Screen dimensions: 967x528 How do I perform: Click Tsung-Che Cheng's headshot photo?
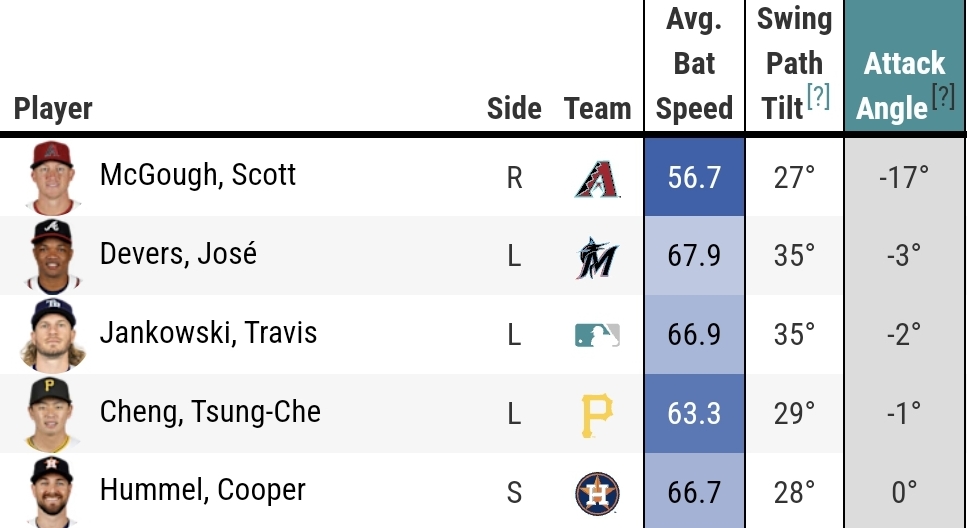[52, 413]
